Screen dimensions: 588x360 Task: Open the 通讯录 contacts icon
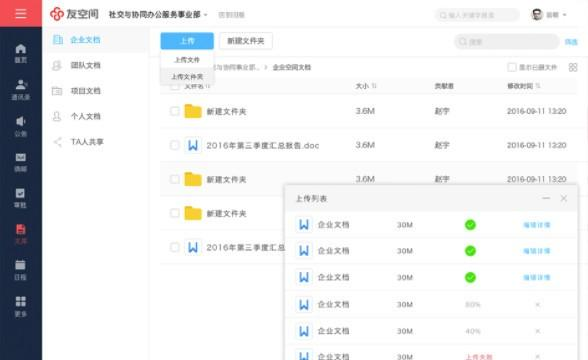click(21, 84)
